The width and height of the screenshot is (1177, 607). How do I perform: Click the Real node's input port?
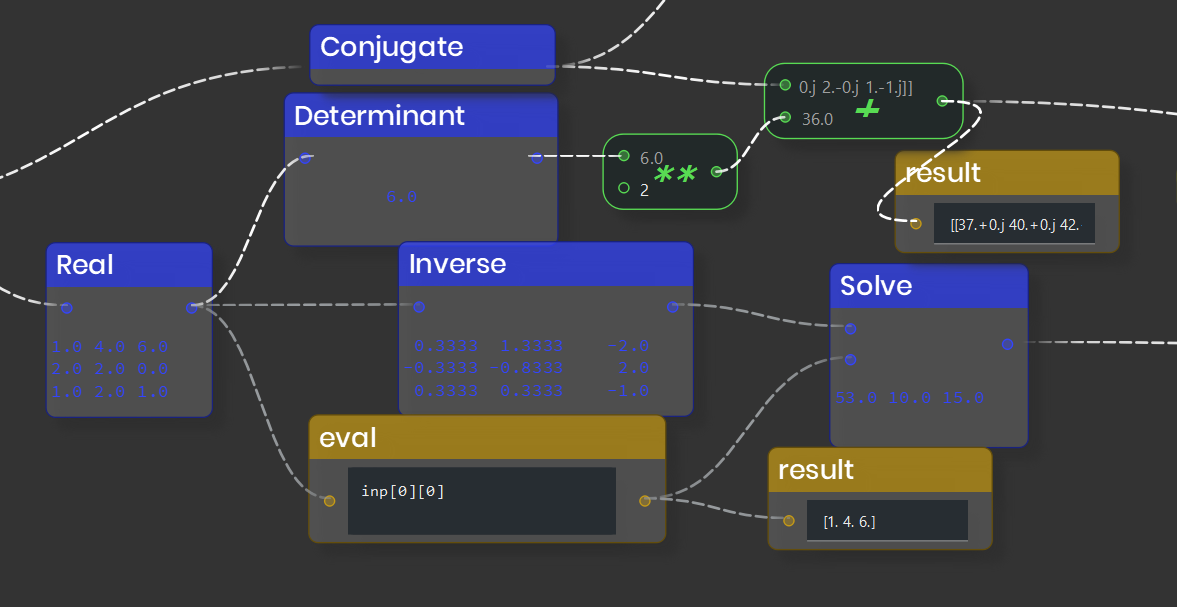click(66, 307)
